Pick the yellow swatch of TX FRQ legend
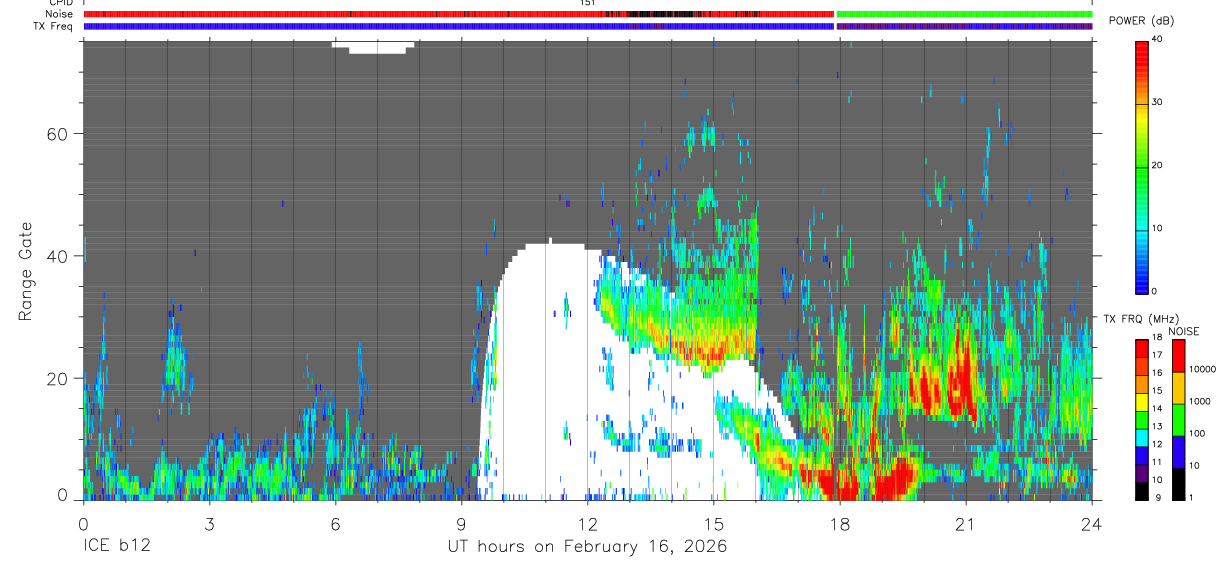This screenshot has width=1228, height=567. tap(1142, 402)
